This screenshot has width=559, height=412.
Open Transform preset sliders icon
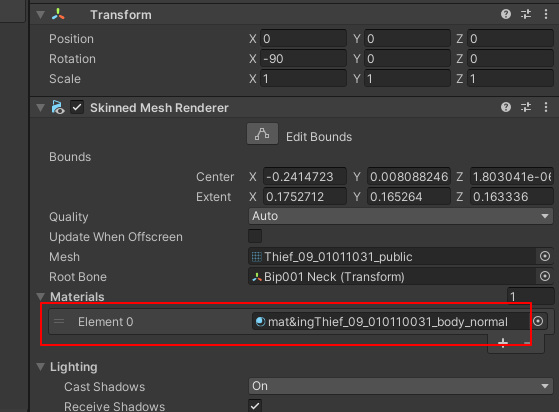pos(526,14)
